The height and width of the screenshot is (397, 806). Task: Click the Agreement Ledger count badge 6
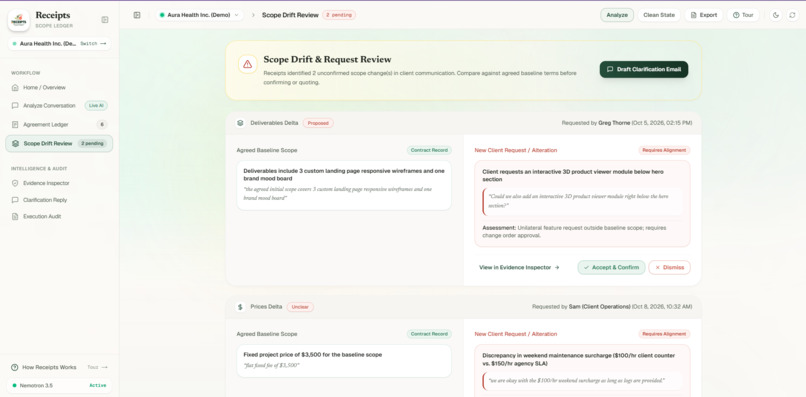point(102,124)
